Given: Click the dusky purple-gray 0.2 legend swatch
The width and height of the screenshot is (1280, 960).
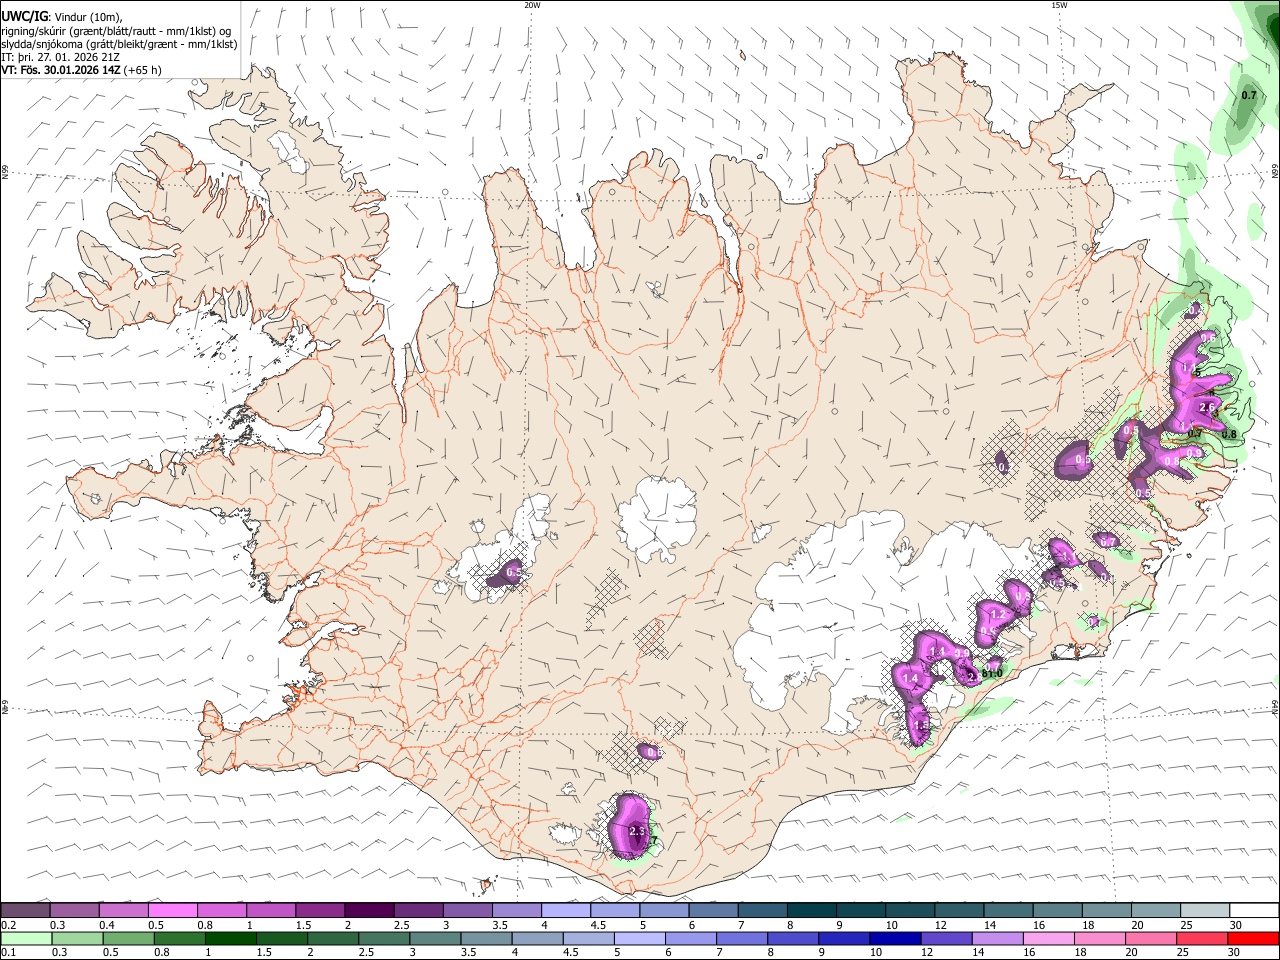Looking at the screenshot, I should (26, 910).
